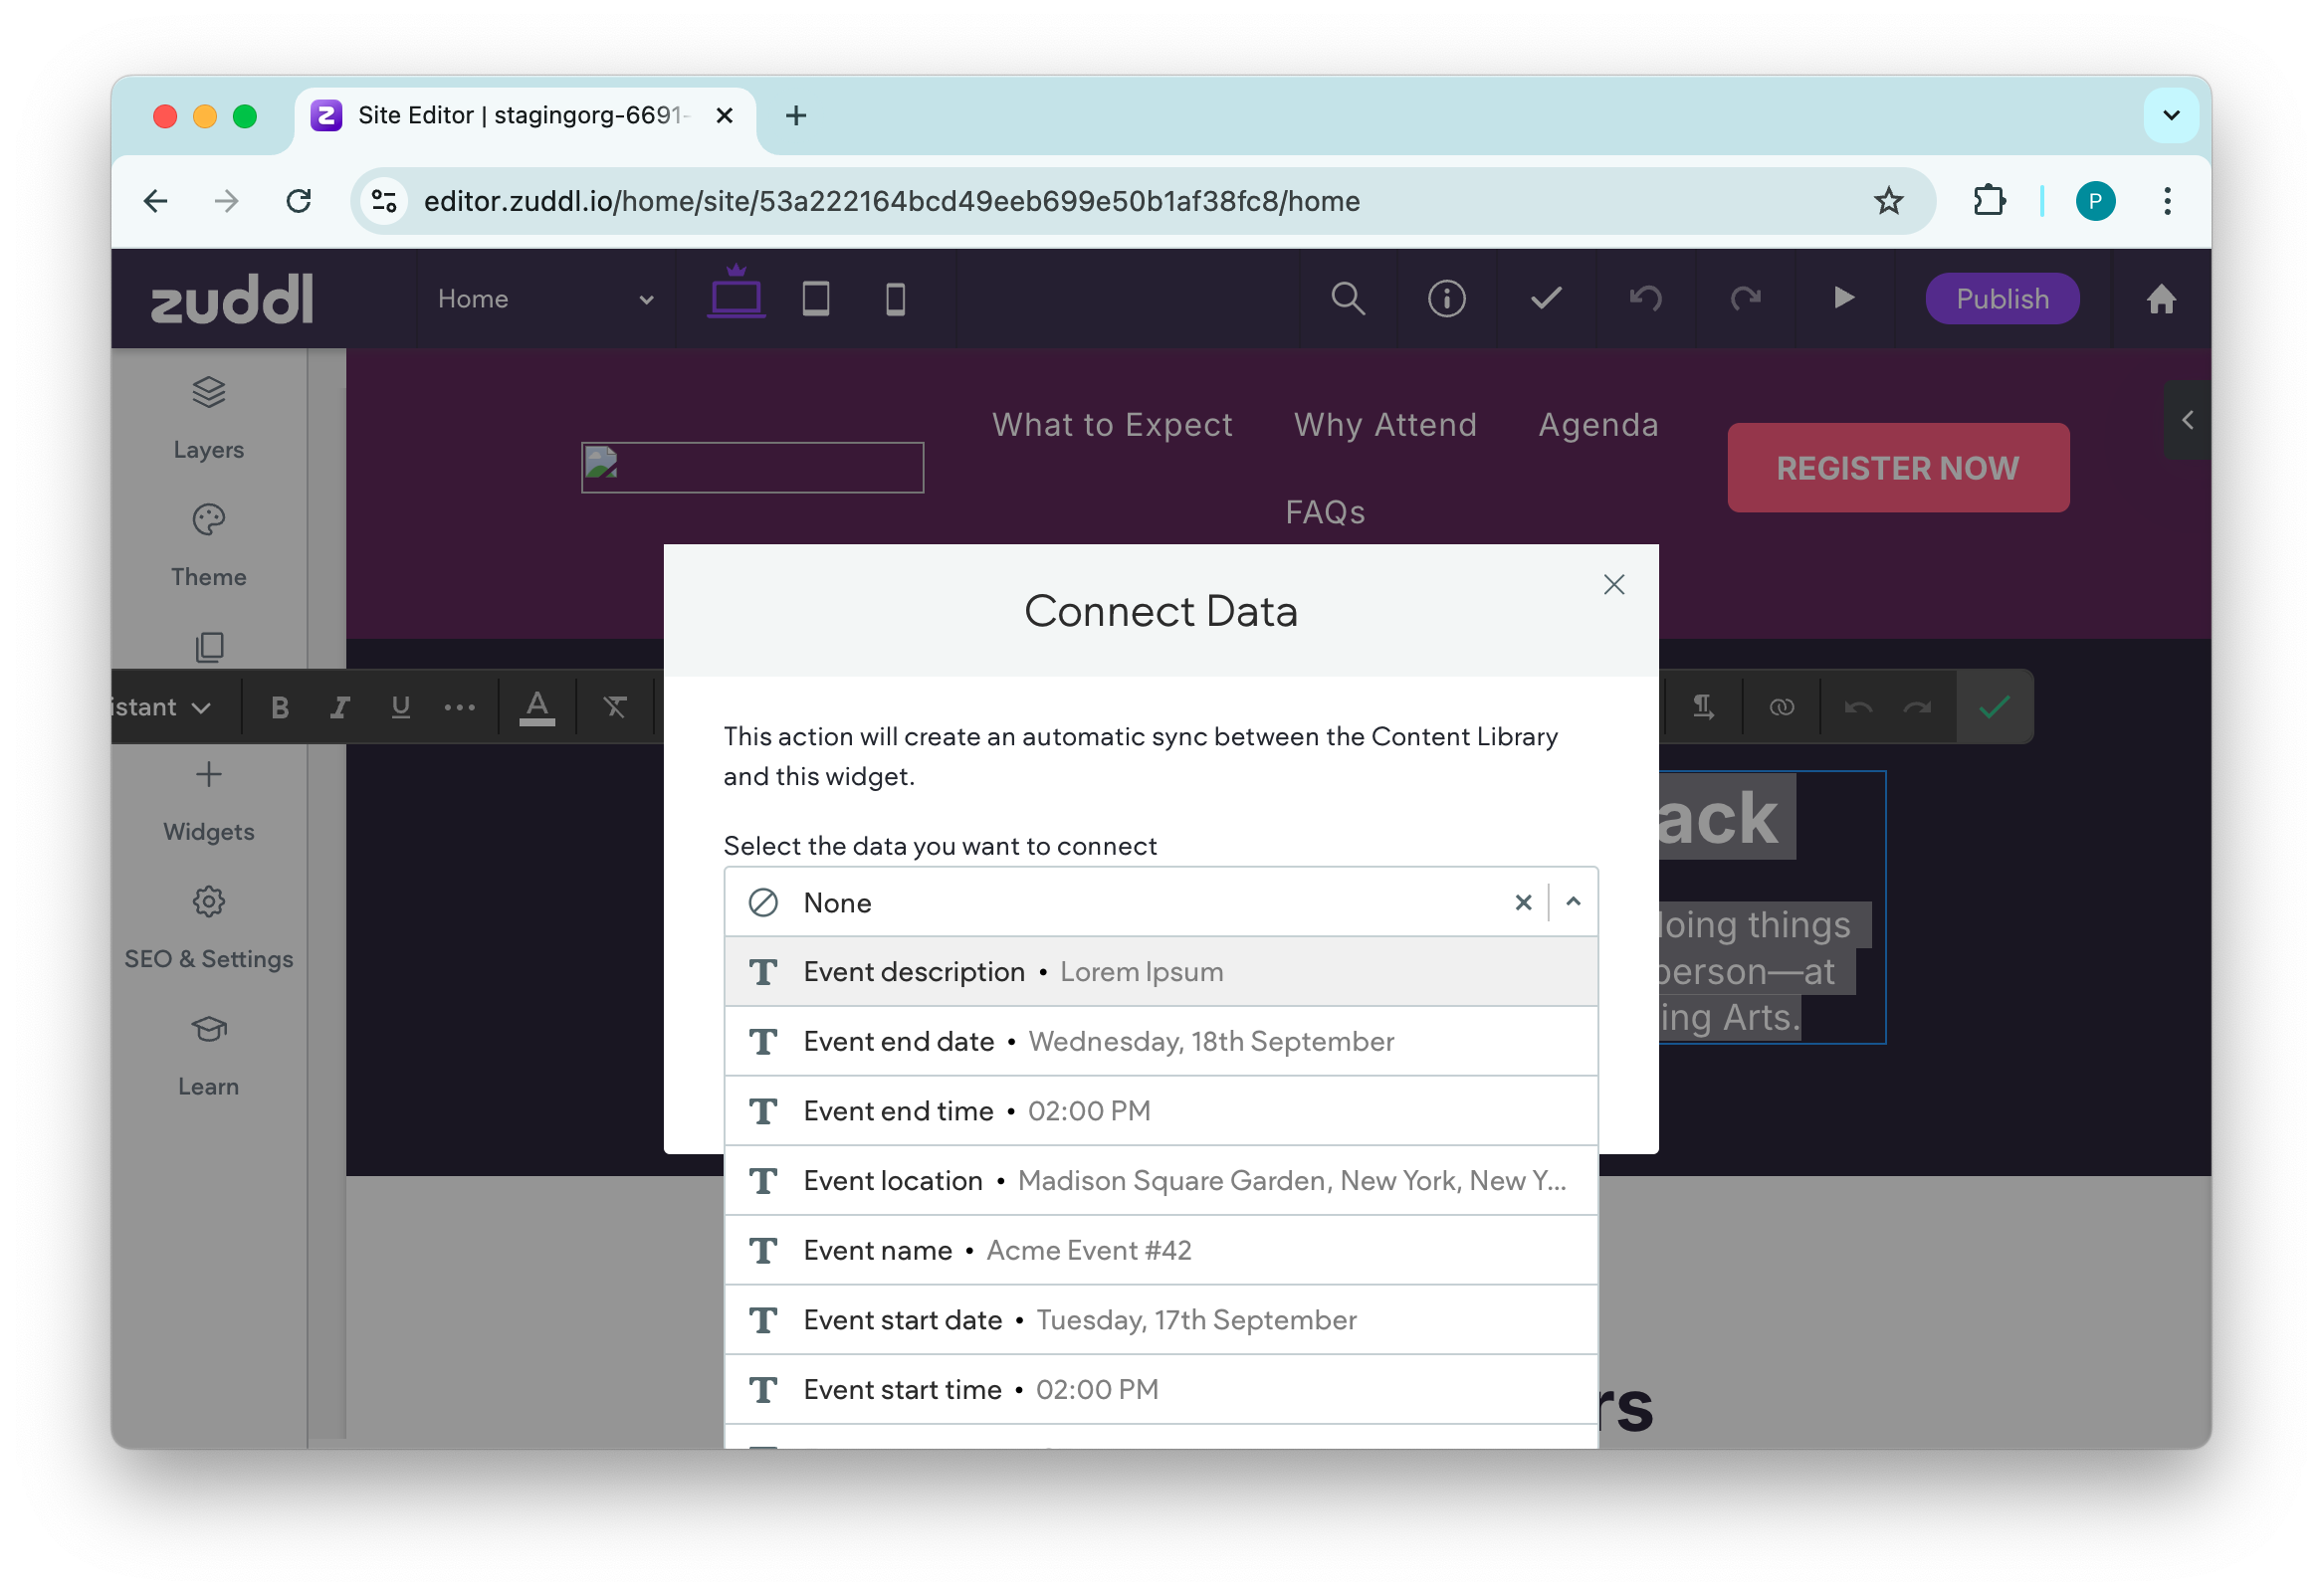This screenshot has height=1596, width=2323.
Task: Click the info circle icon
Action: (1446, 299)
